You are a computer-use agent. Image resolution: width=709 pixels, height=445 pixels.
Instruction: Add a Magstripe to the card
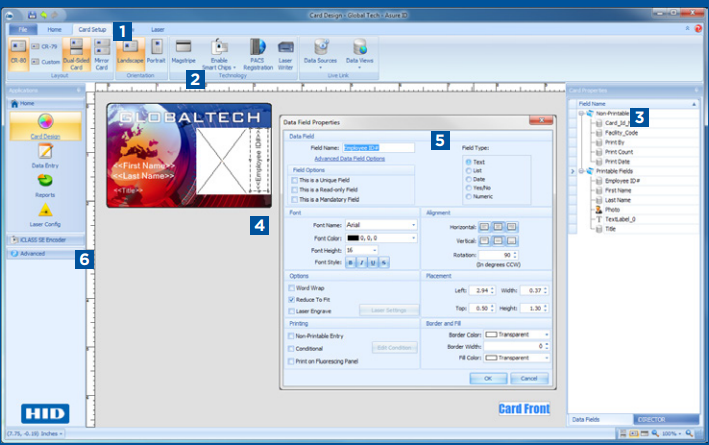click(x=184, y=51)
